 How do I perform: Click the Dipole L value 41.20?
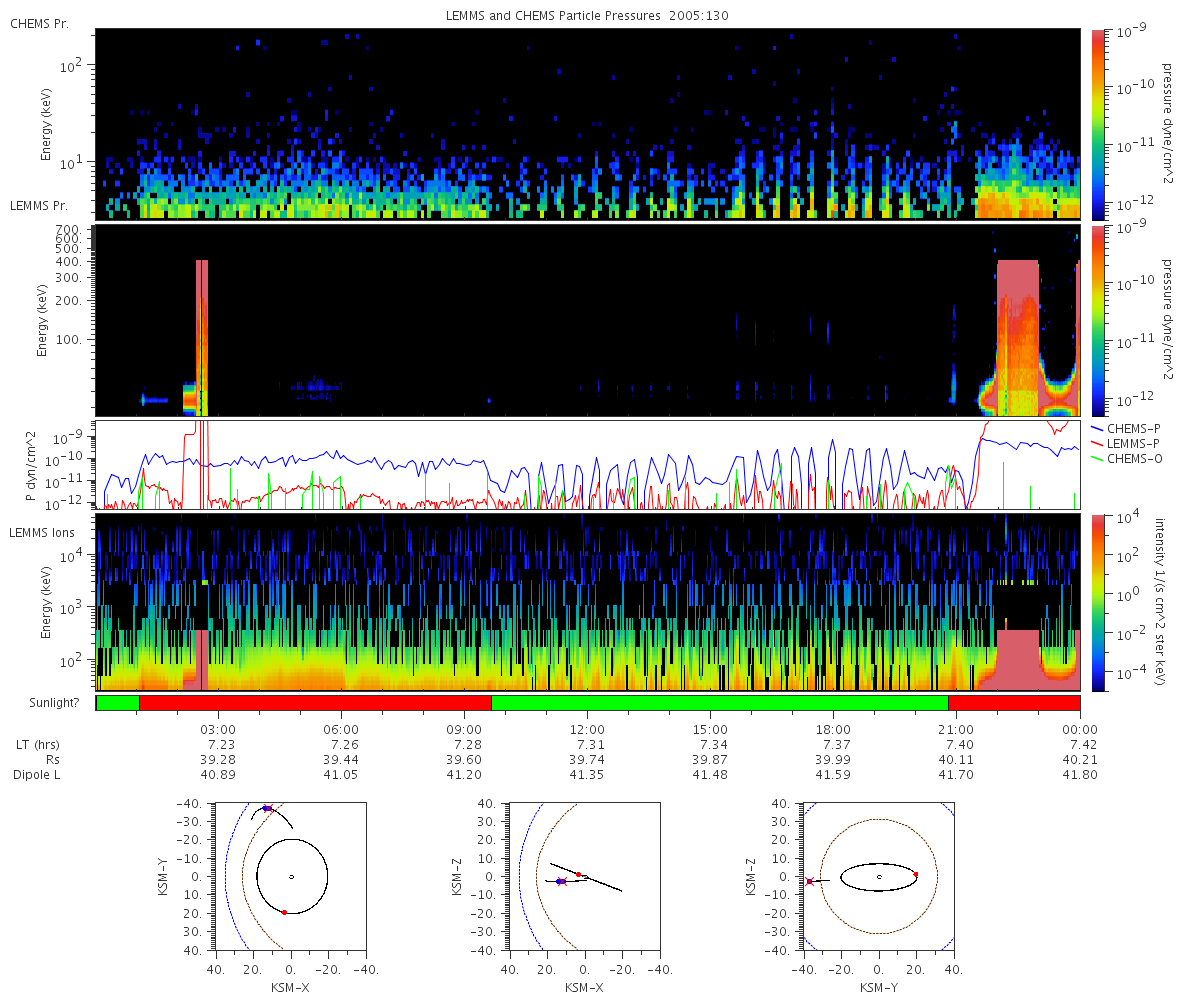click(464, 775)
